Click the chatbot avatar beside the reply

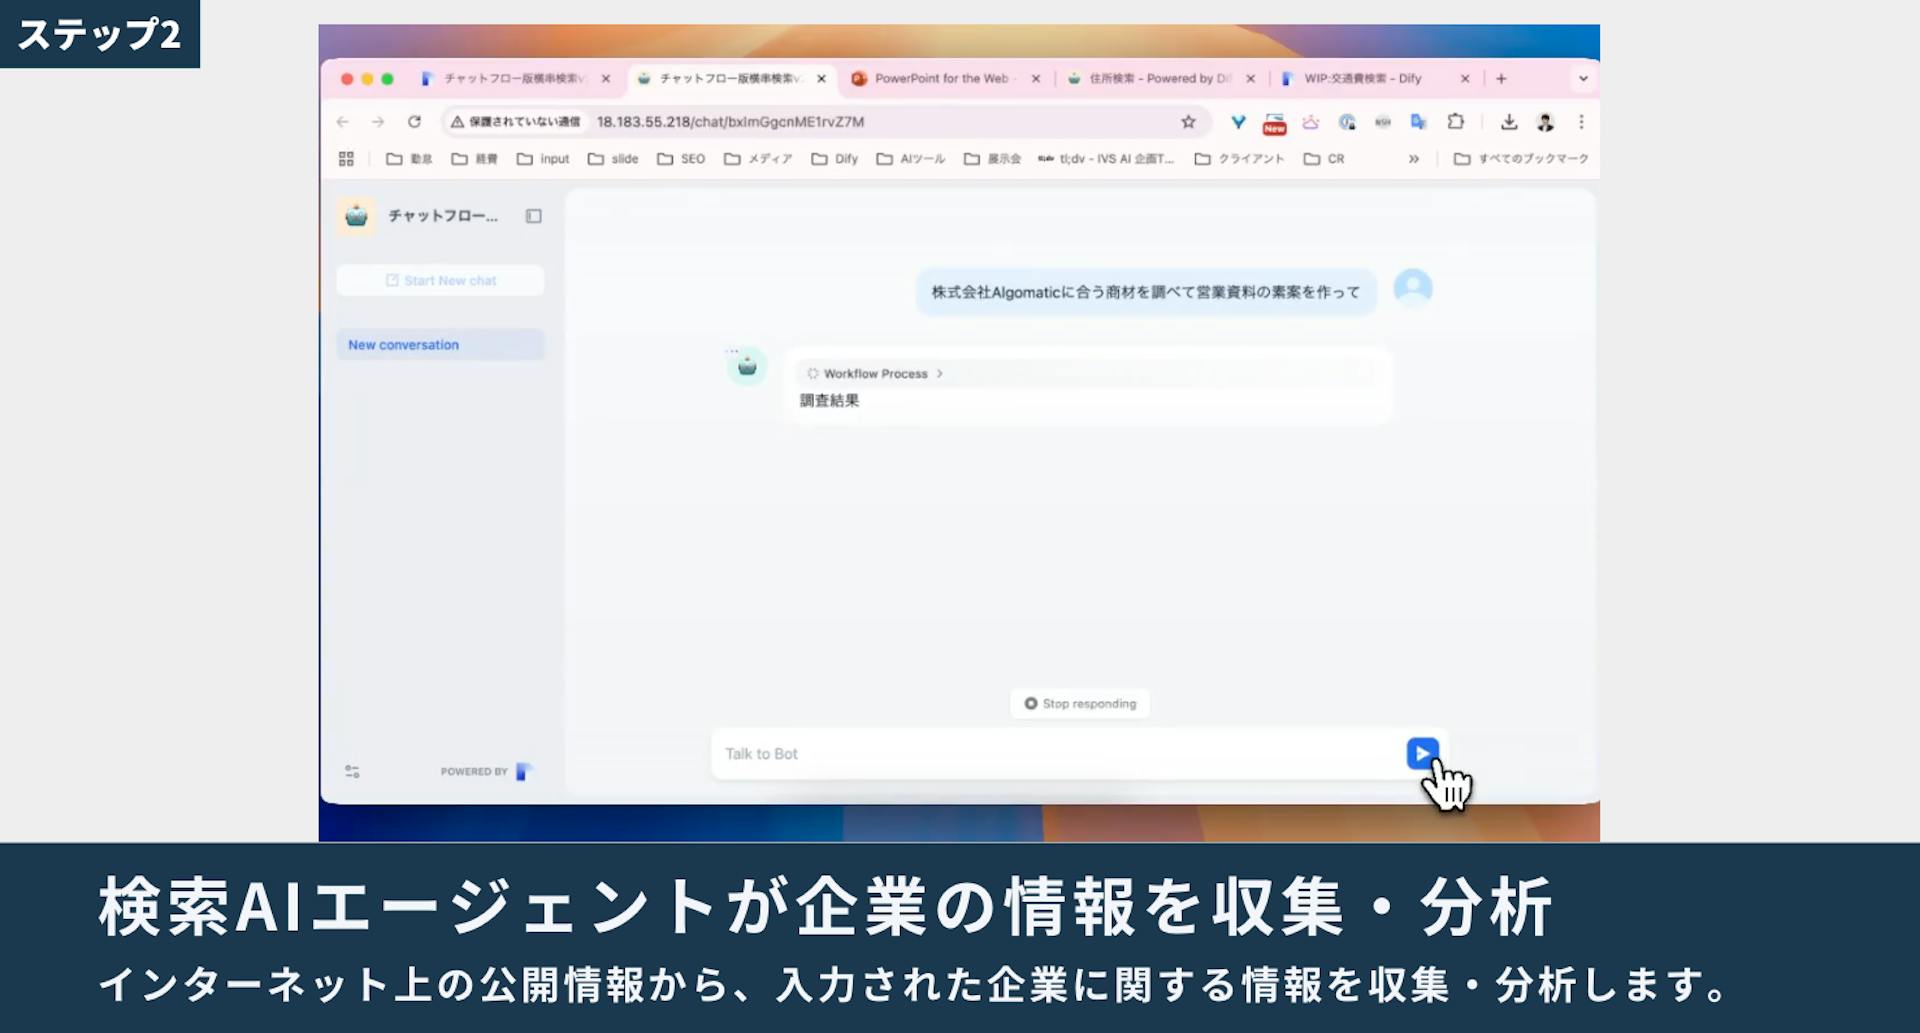tap(747, 366)
